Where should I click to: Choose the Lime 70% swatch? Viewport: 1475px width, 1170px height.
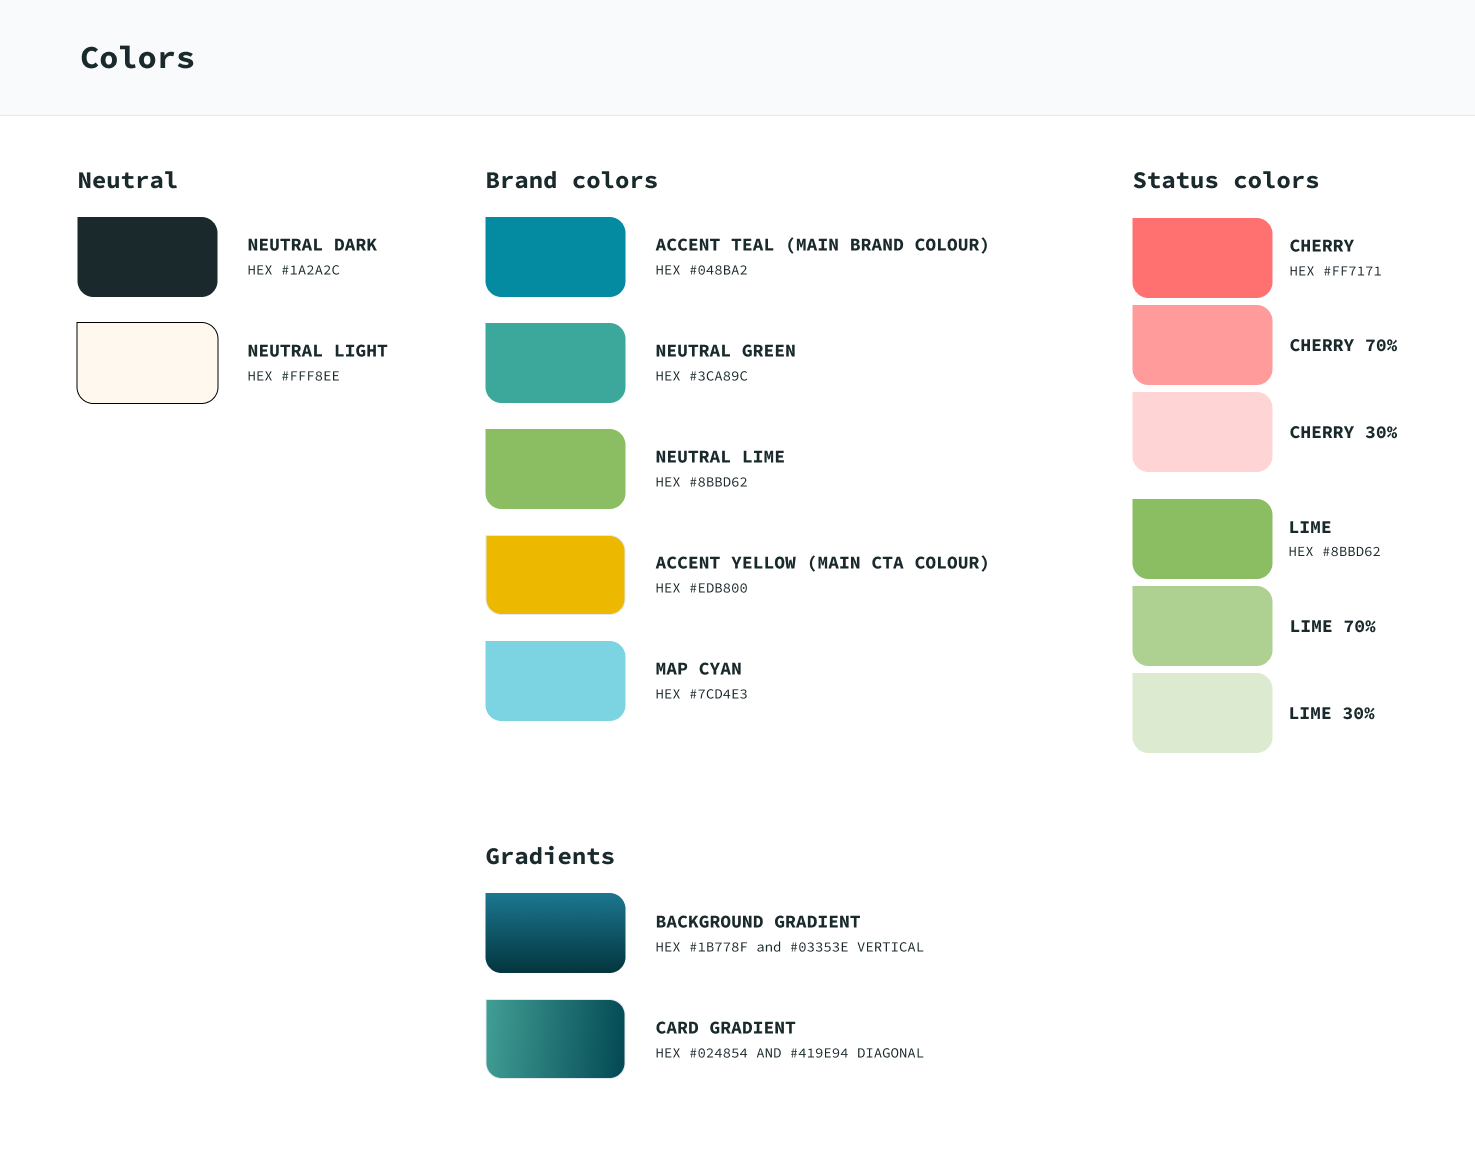[1202, 626]
